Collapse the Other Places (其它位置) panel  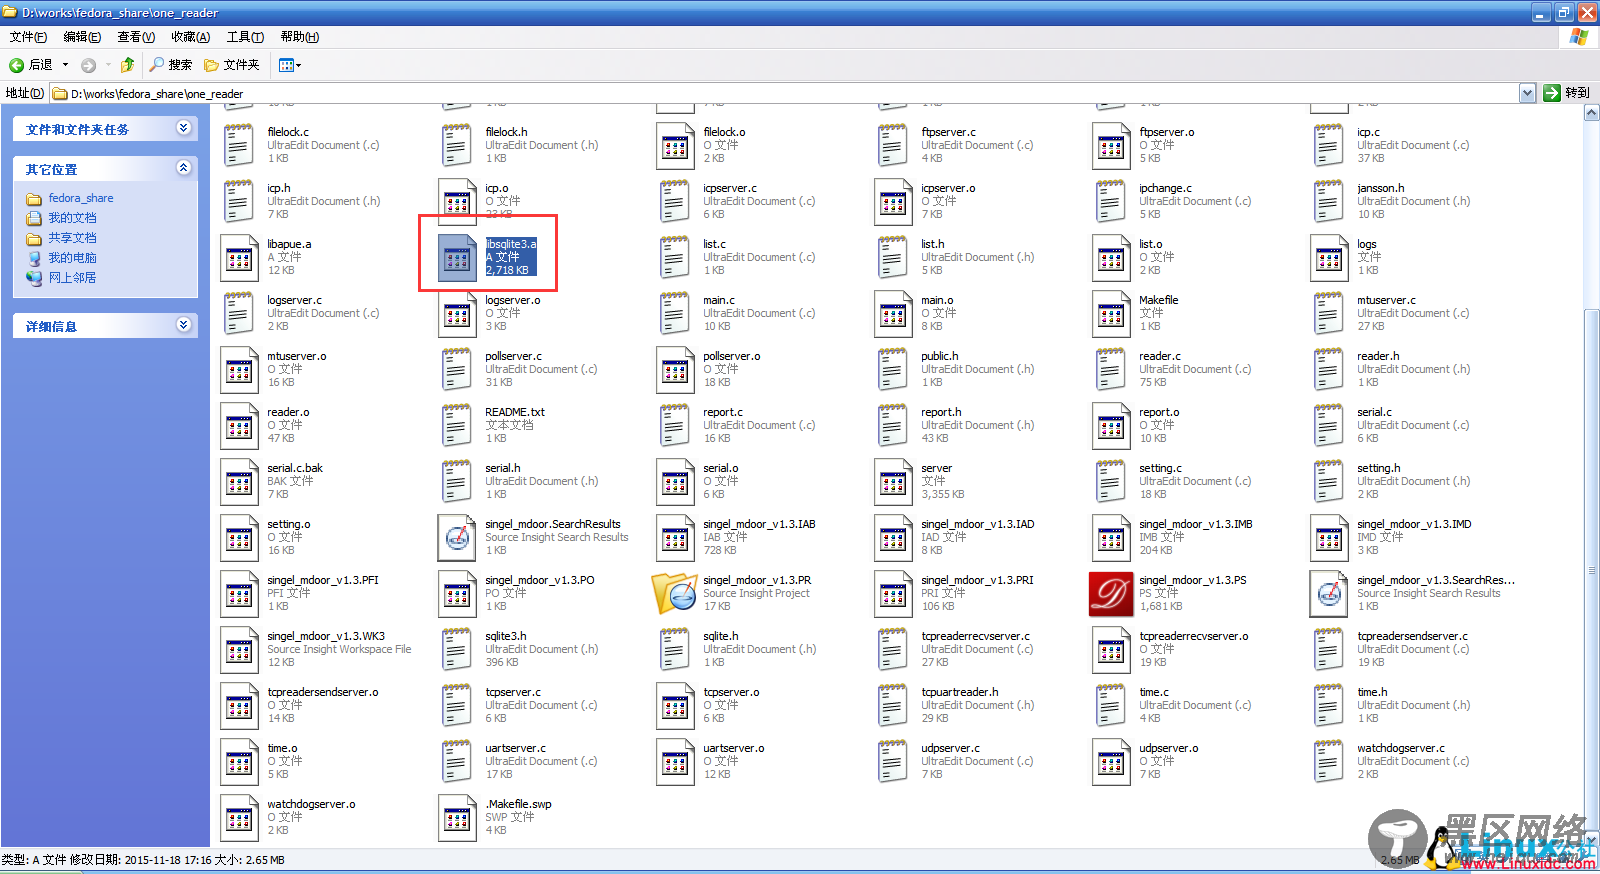(183, 168)
